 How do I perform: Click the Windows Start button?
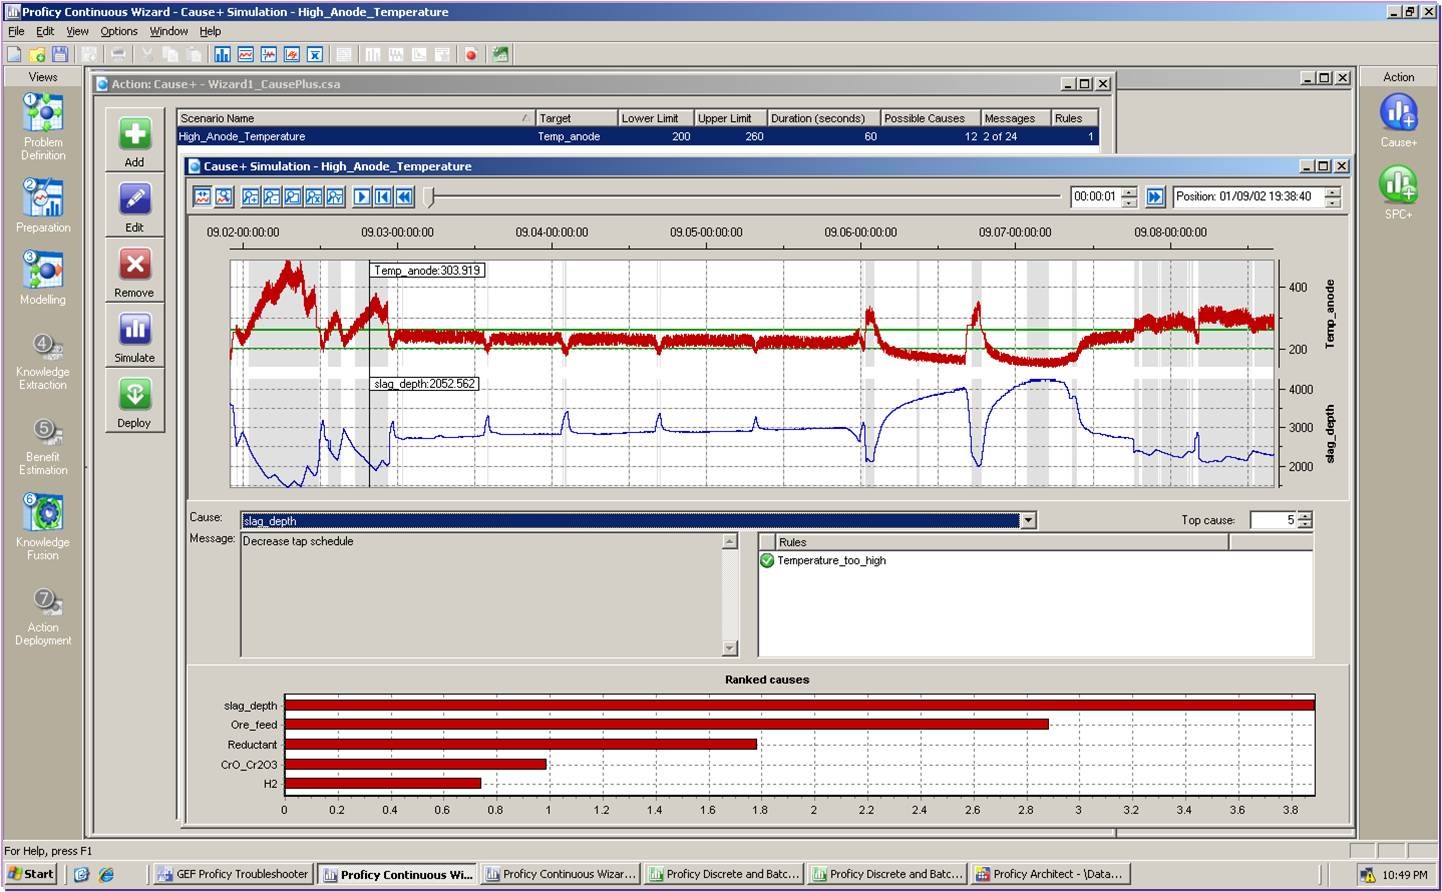point(31,874)
